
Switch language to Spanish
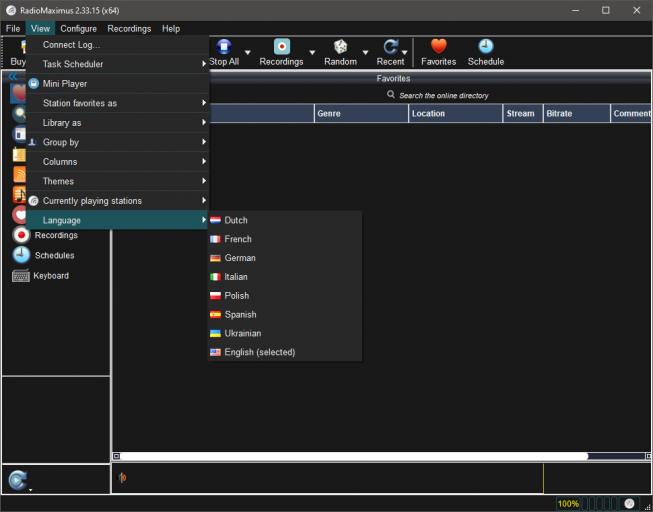click(285, 315)
